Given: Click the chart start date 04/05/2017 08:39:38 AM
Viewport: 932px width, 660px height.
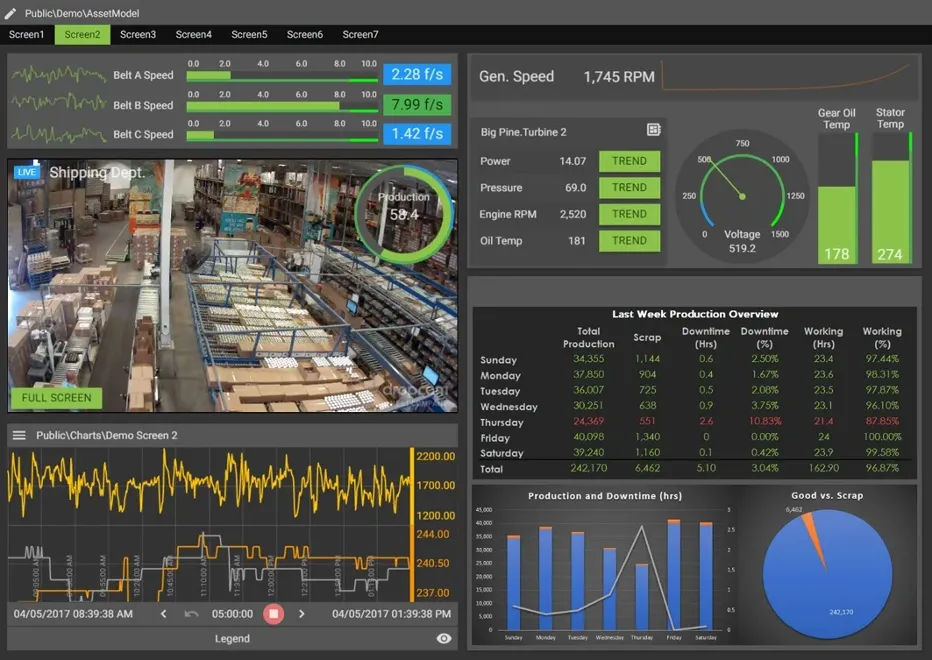Looking at the screenshot, I should pyautogui.click(x=73, y=613).
